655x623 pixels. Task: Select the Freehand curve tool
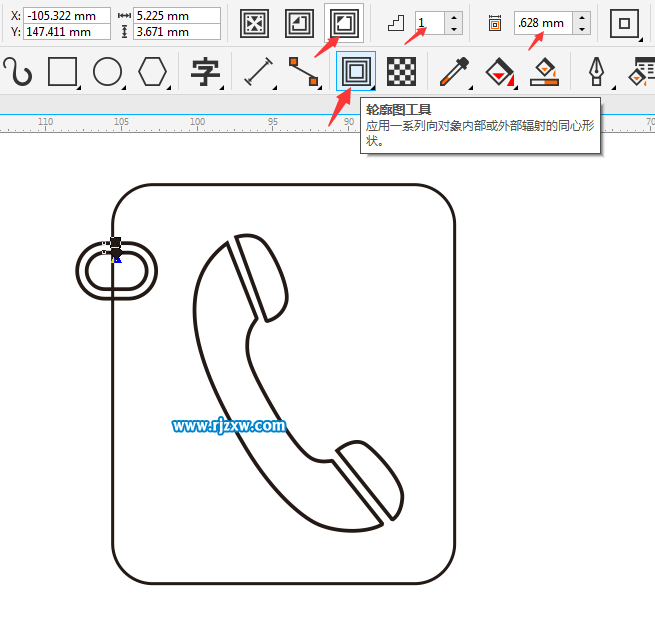pos(17,72)
